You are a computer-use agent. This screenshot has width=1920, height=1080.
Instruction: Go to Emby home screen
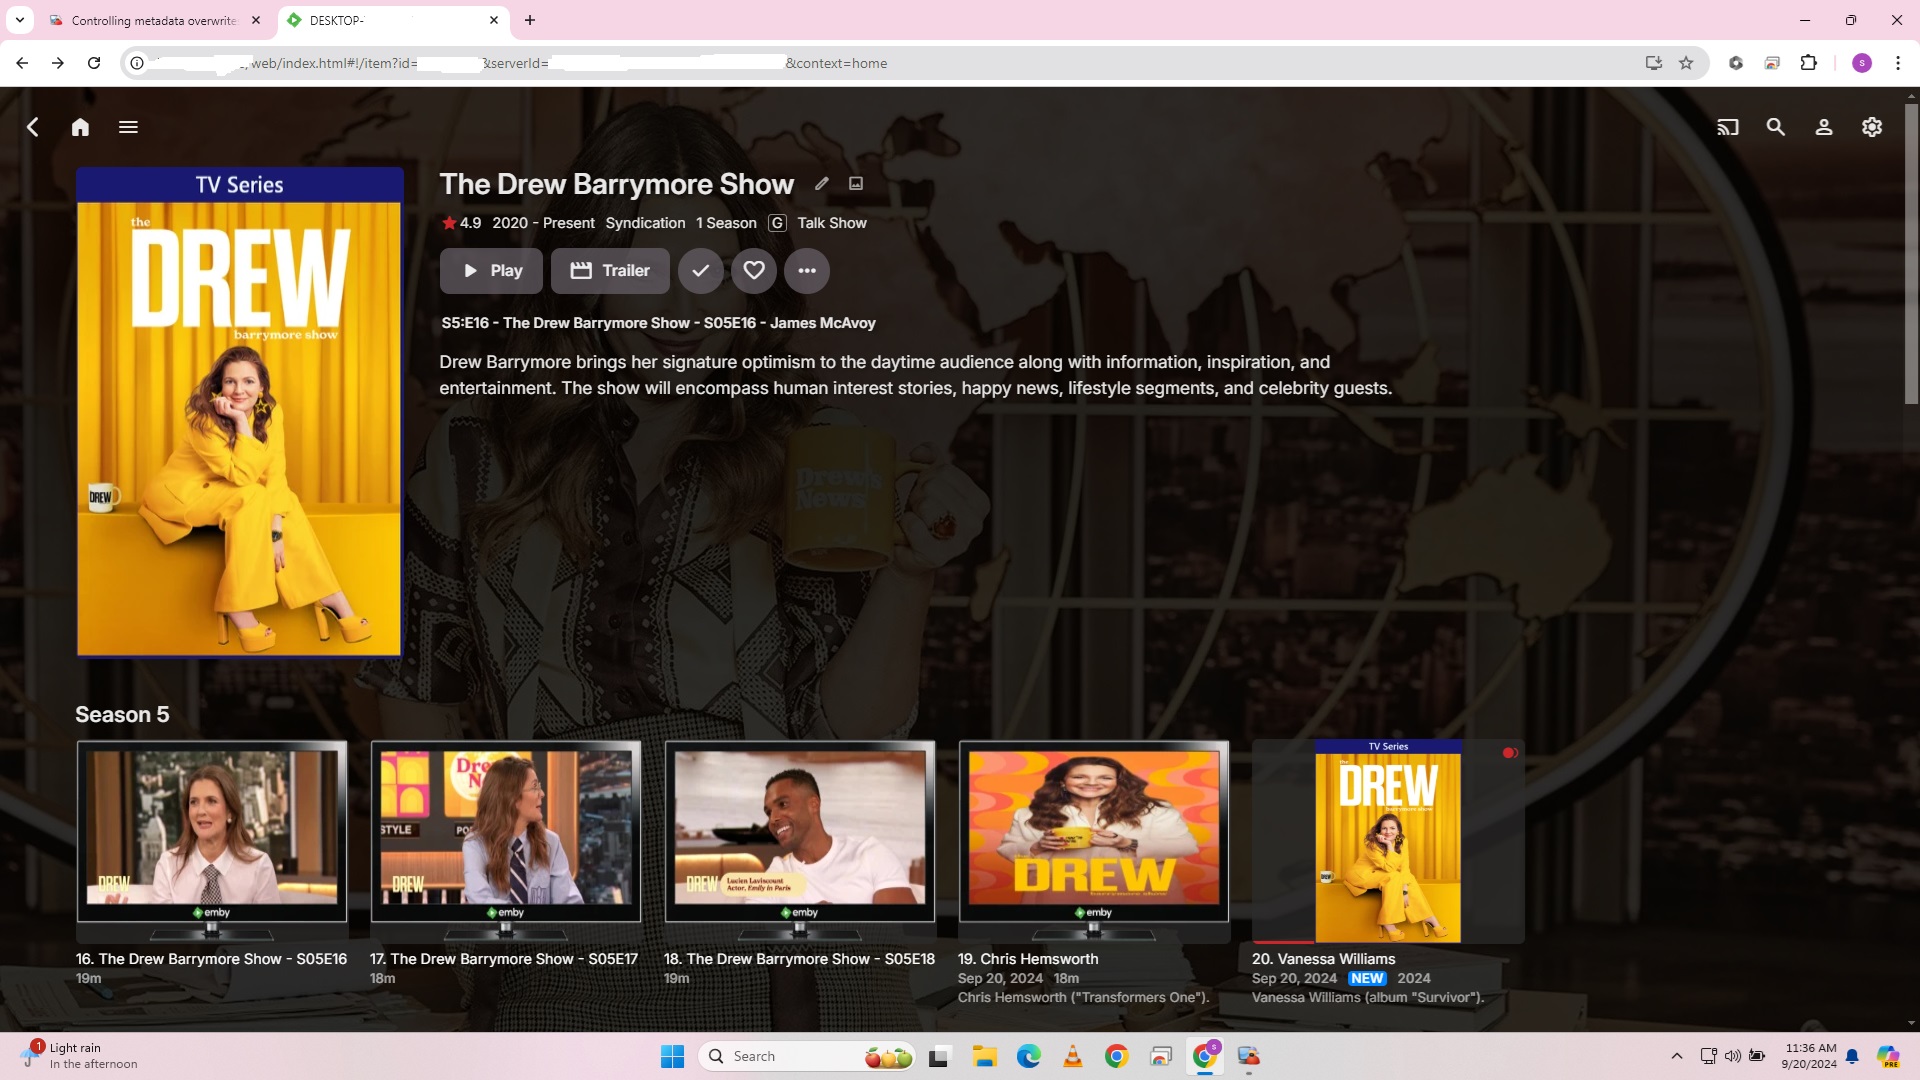(x=80, y=127)
